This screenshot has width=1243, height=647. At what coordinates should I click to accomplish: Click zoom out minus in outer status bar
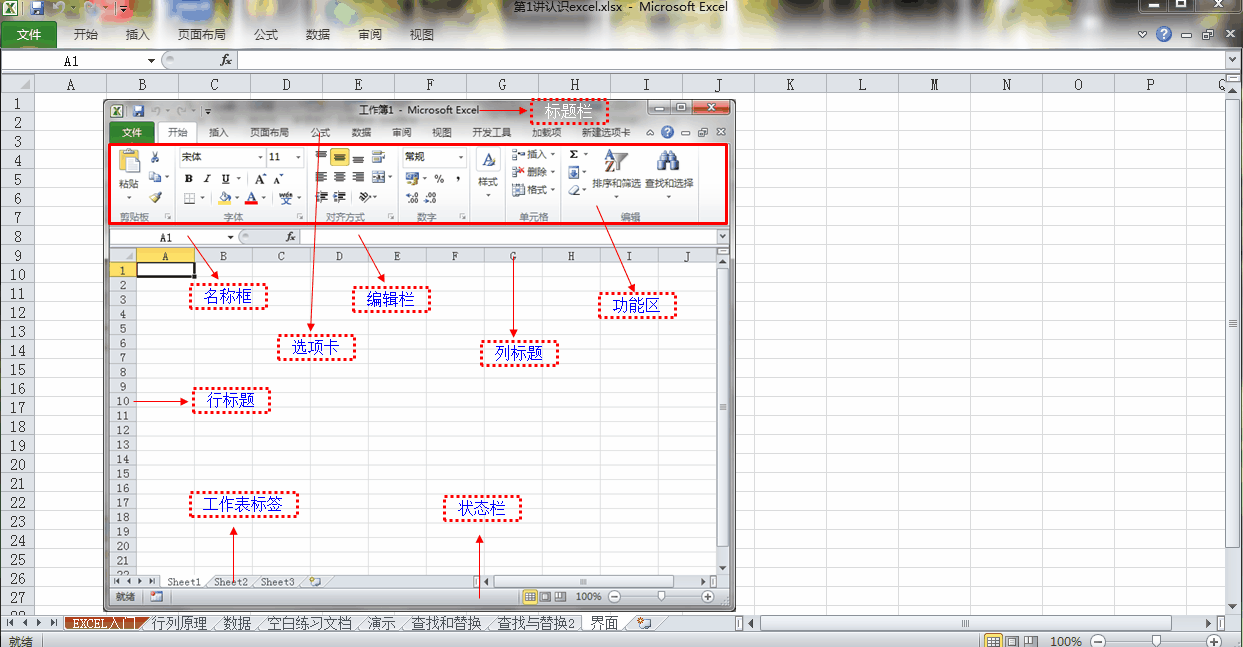click(x=1097, y=641)
